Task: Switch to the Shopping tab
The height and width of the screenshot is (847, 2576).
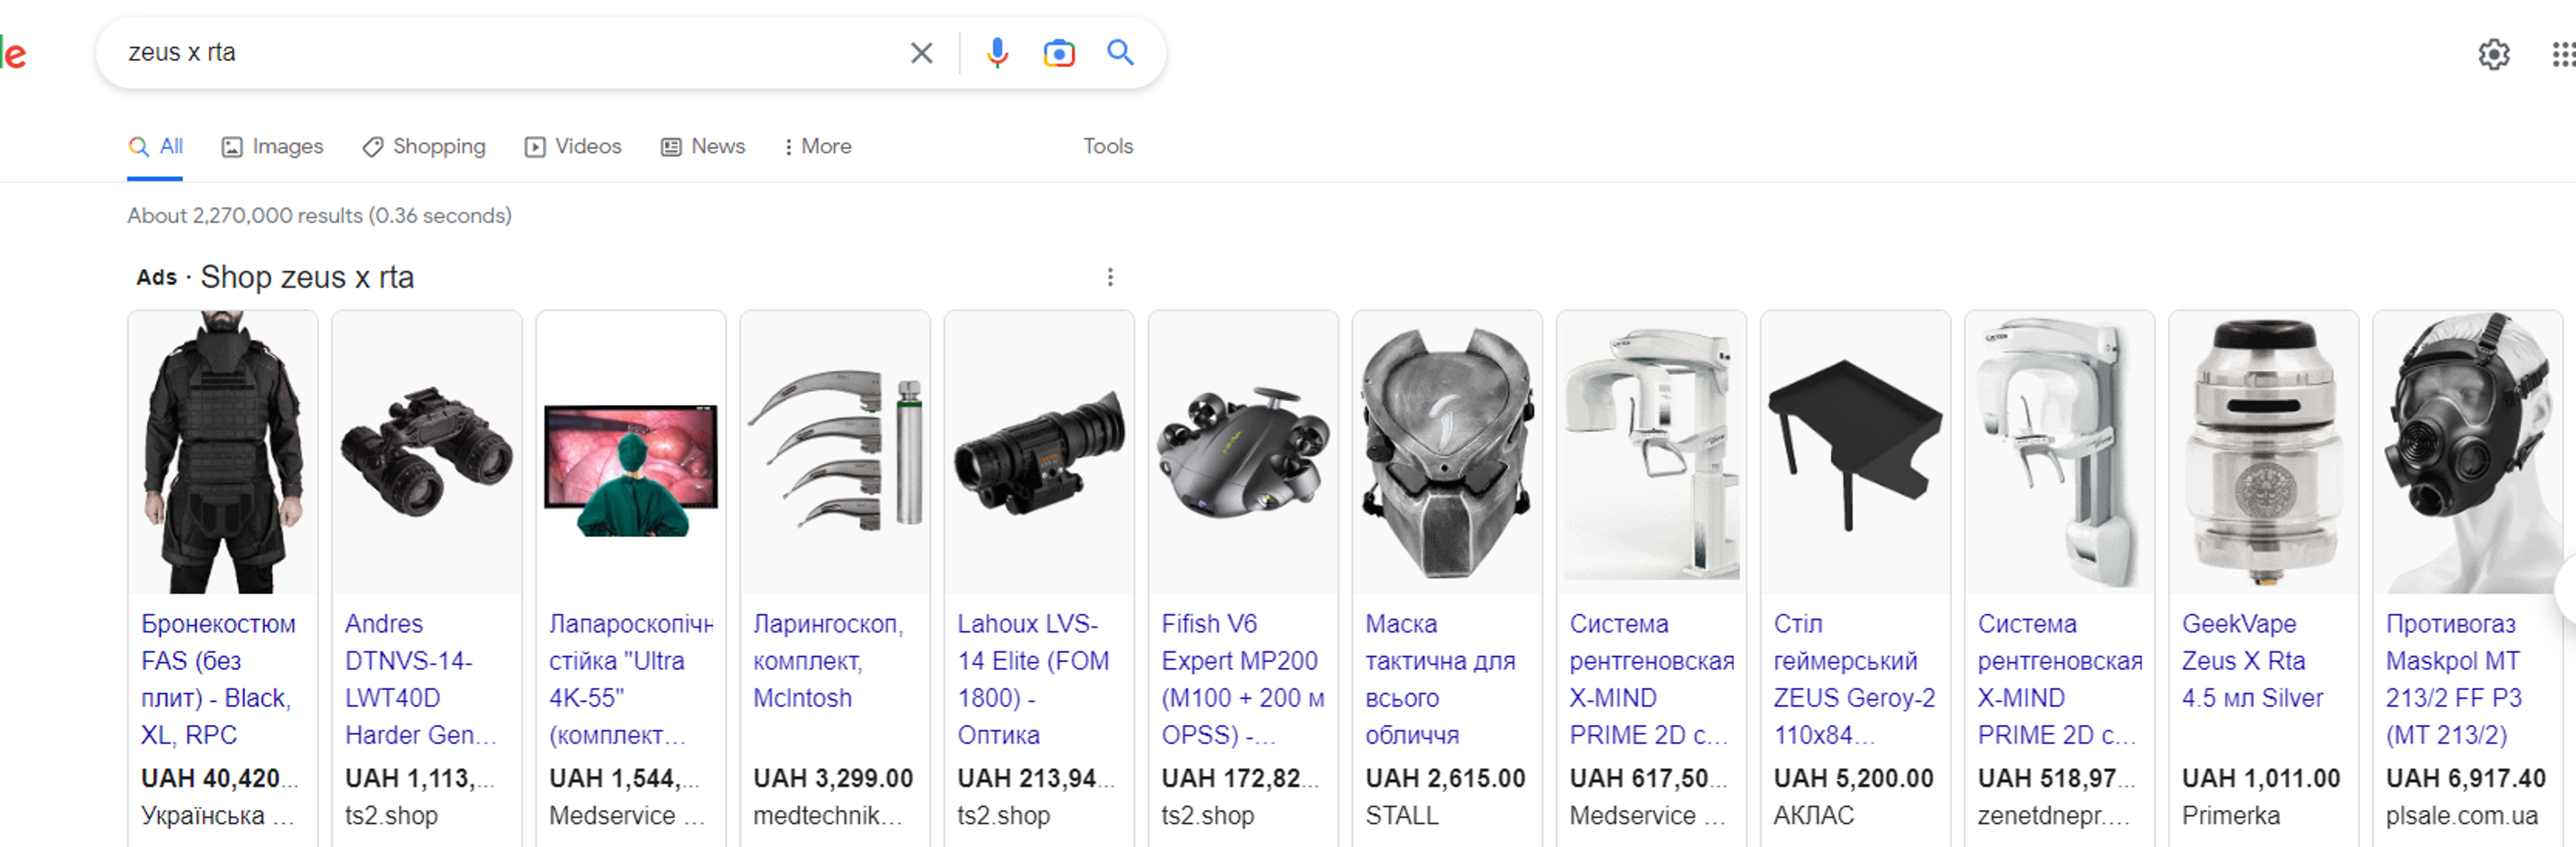Action: 424,147
